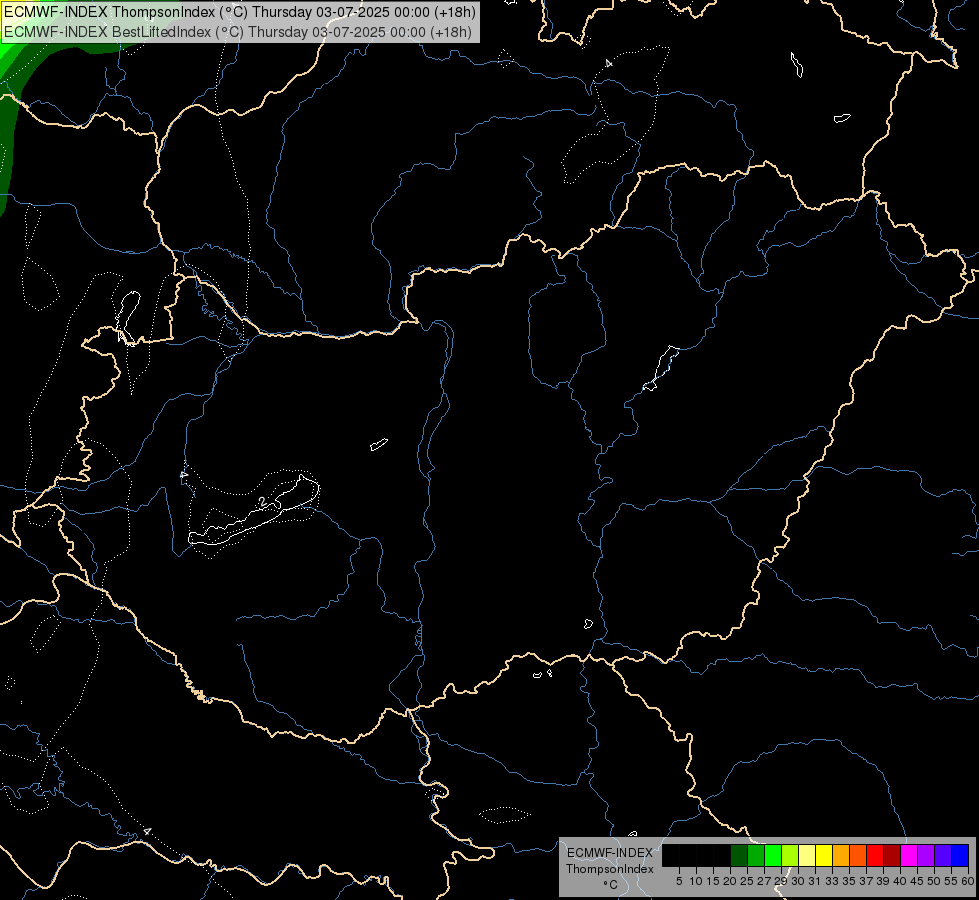Click the legend tick value 39
Image resolution: width=979 pixels, height=900 pixels.
tap(883, 881)
